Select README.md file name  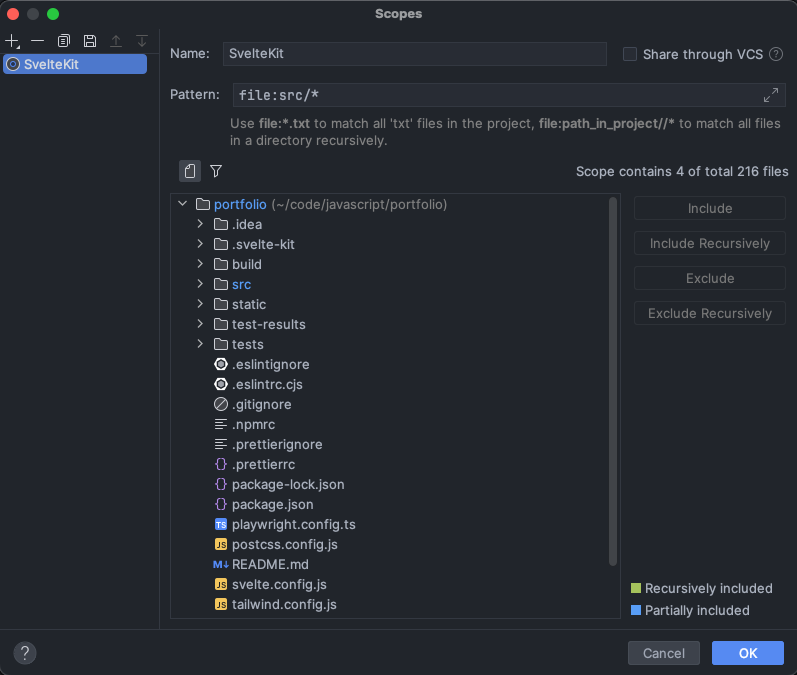click(x=270, y=565)
